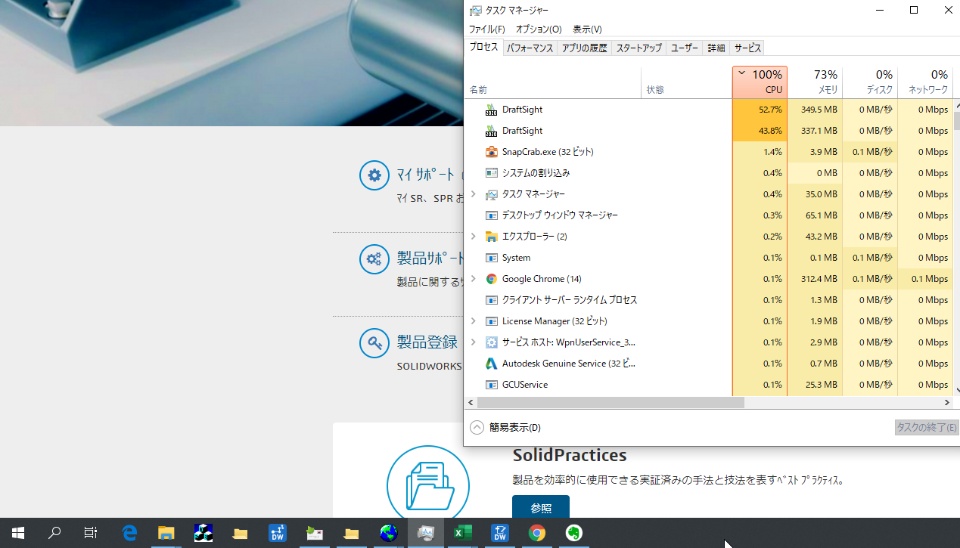
Task: Open Microsoft Edge from the taskbar
Action: click(x=129, y=533)
